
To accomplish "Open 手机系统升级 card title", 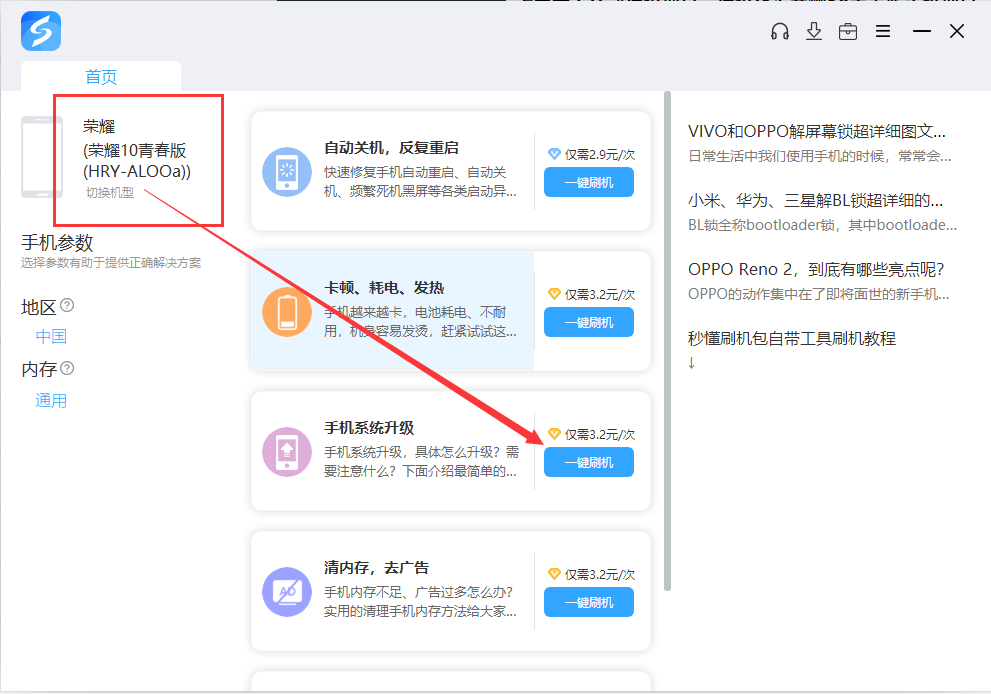I will [x=369, y=428].
